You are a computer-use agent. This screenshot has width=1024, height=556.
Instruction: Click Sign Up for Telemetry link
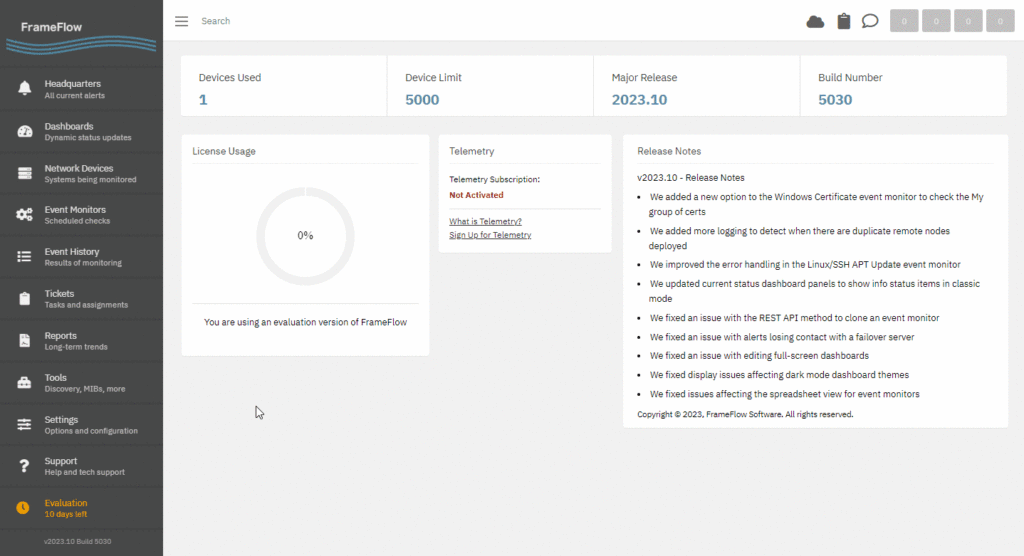pos(490,235)
